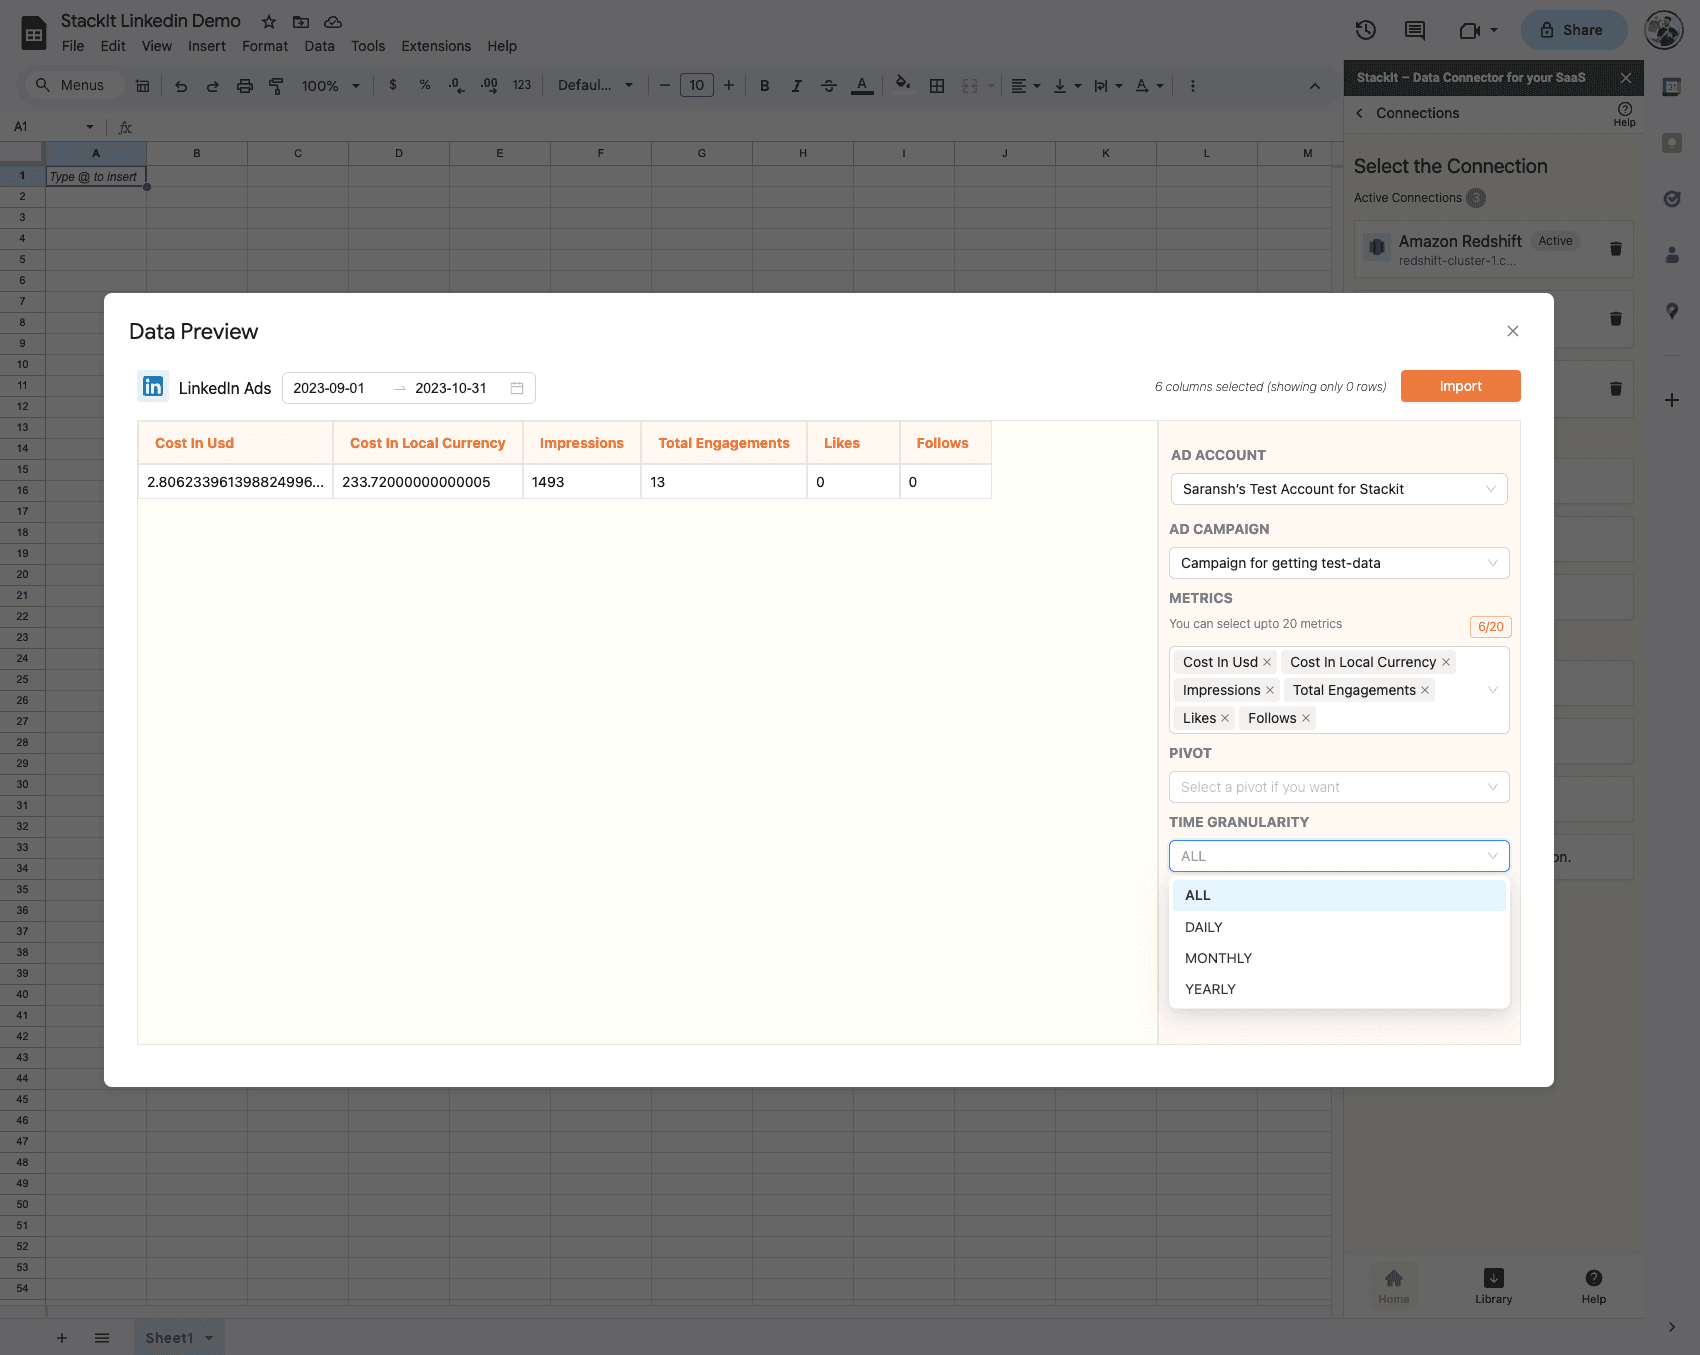Click the undo icon in toolbar
Screen dimensions: 1700x1355
181,86
